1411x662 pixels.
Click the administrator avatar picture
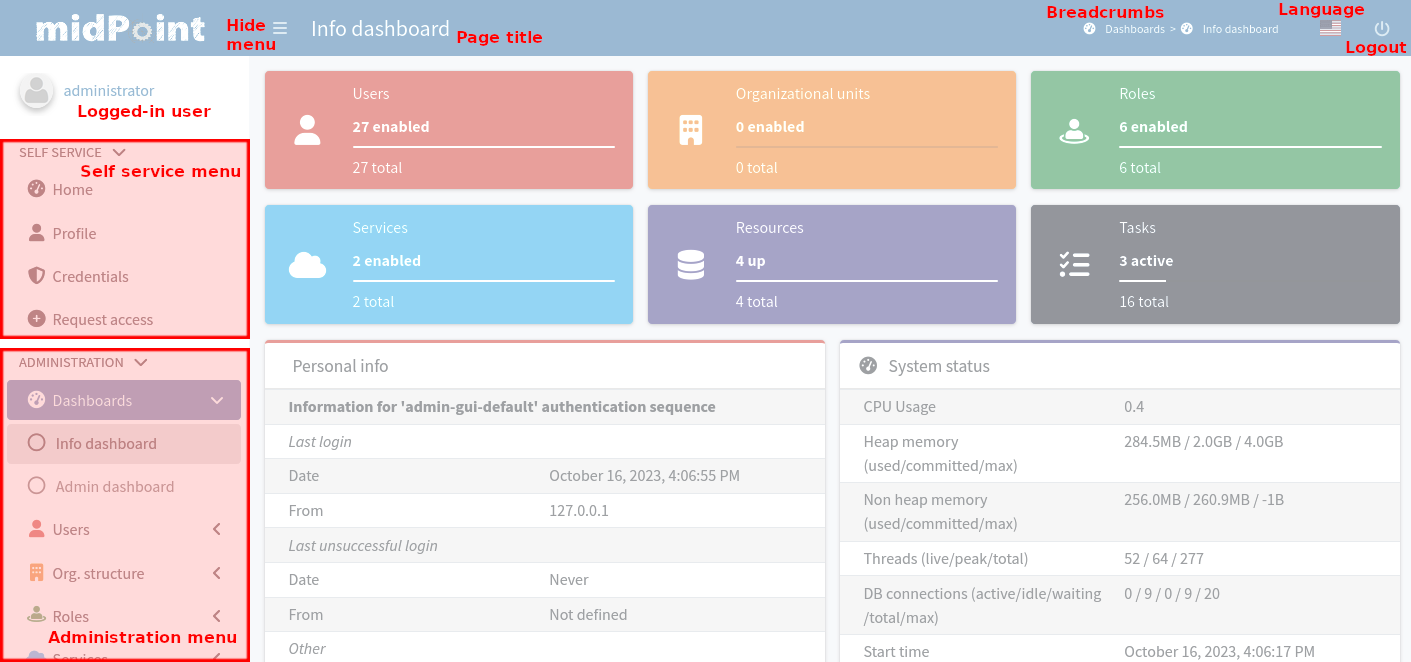[x=36, y=92]
